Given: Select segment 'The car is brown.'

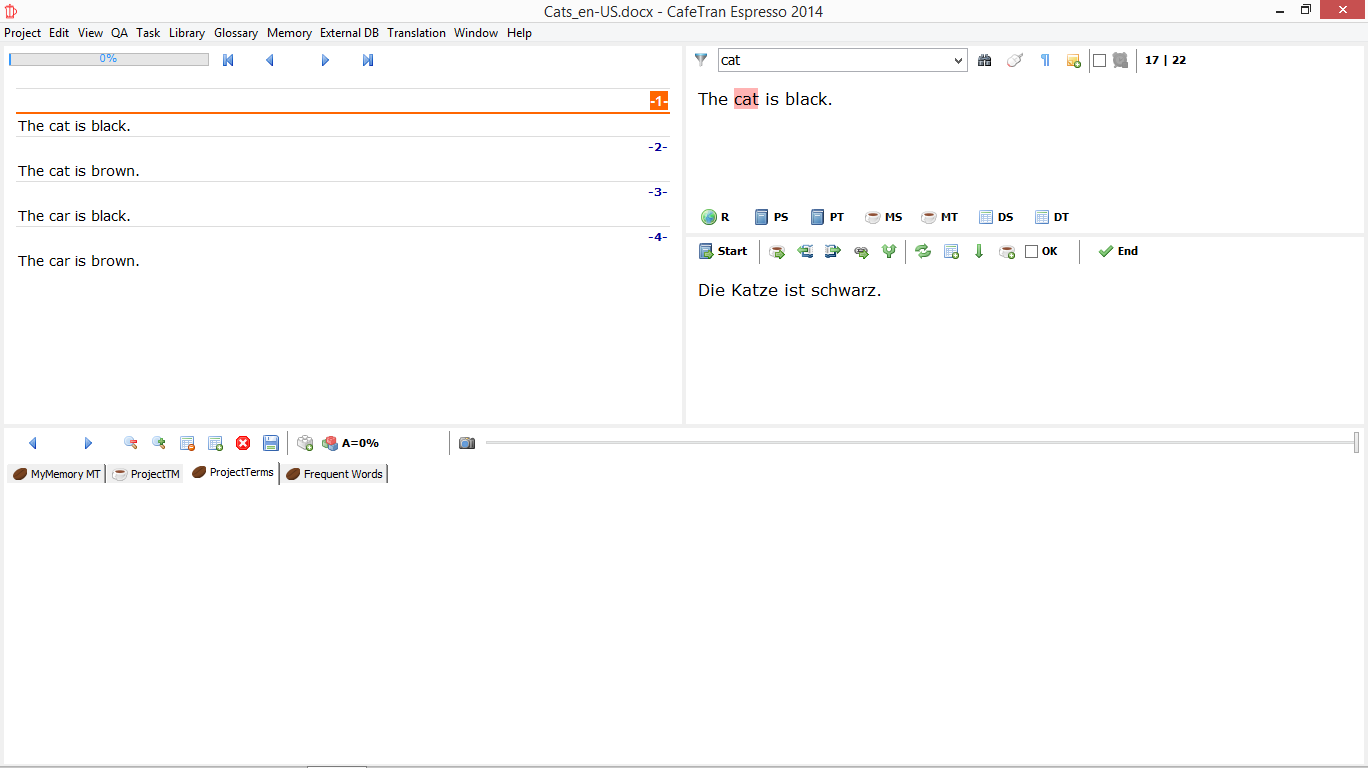Looking at the screenshot, I should pos(79,261).
